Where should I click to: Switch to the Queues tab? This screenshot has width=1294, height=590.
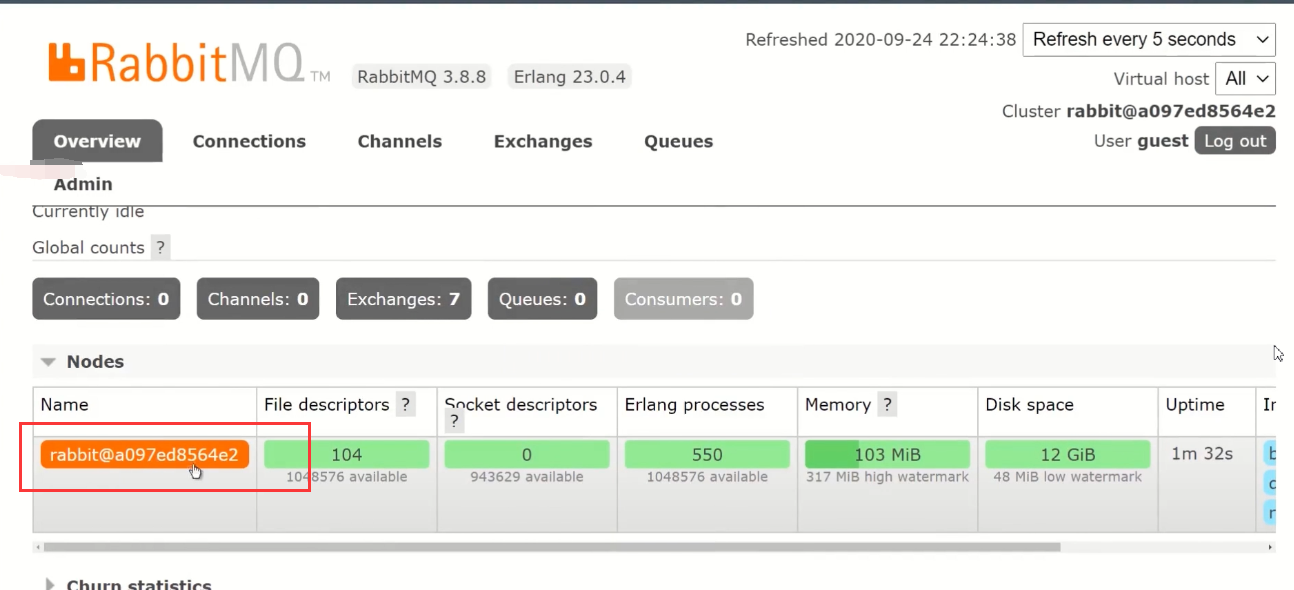tap(678, 141)
